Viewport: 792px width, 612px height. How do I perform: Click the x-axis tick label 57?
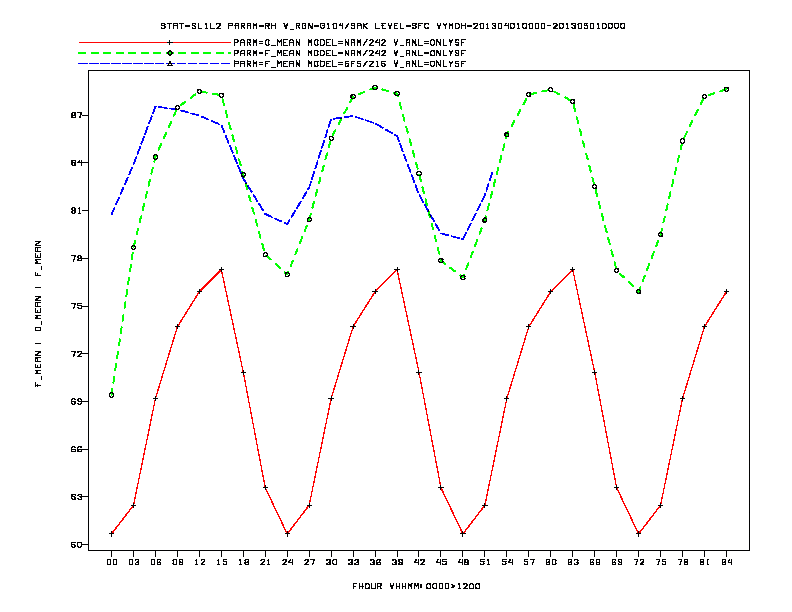tap(529, 562)
